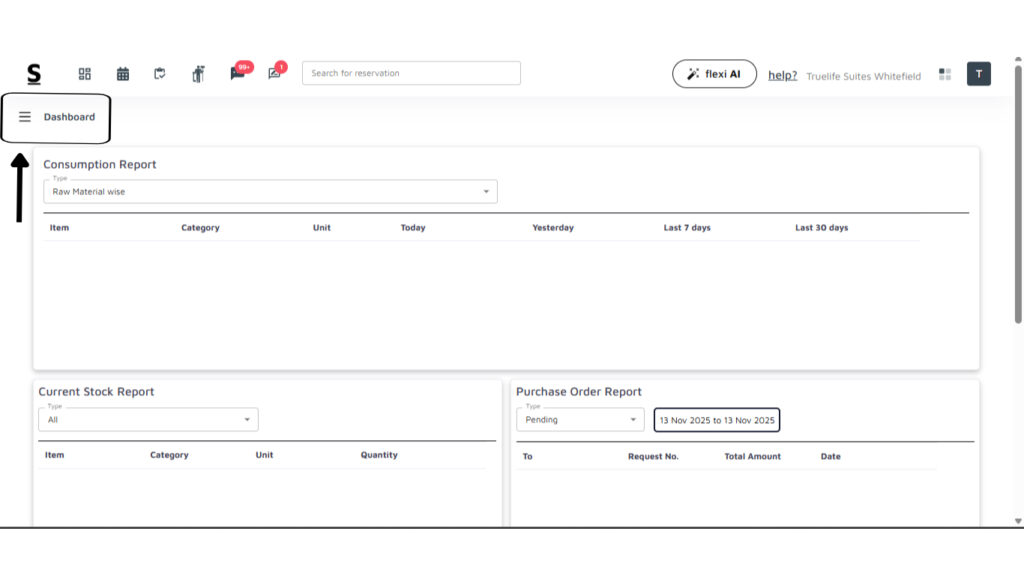1024x576 pixels.
Task: Expand Consumption Report type dropdown
Action: coord(270,192)
